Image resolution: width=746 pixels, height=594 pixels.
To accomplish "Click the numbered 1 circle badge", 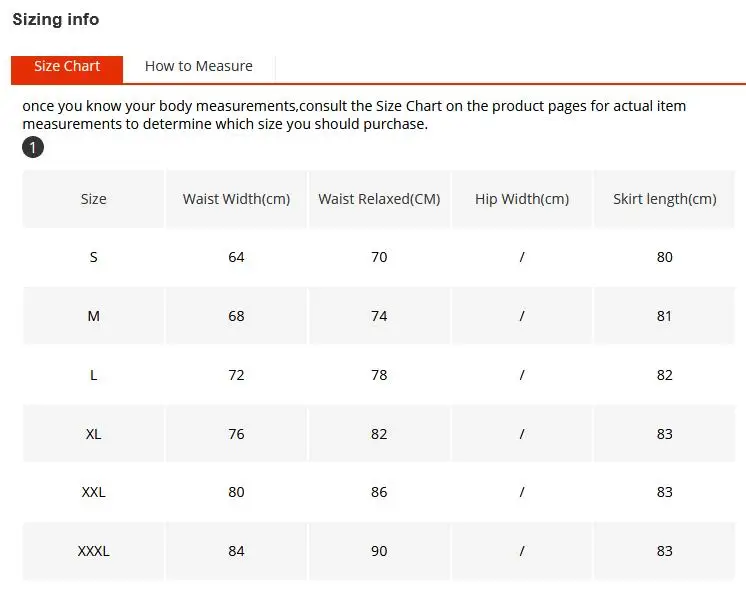I will [x=33, y=147].
